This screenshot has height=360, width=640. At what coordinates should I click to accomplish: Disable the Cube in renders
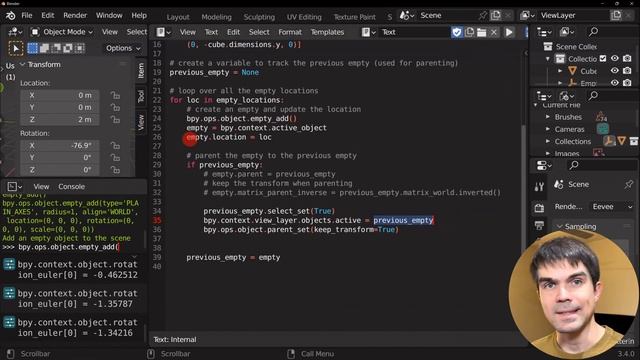[627, 71]
